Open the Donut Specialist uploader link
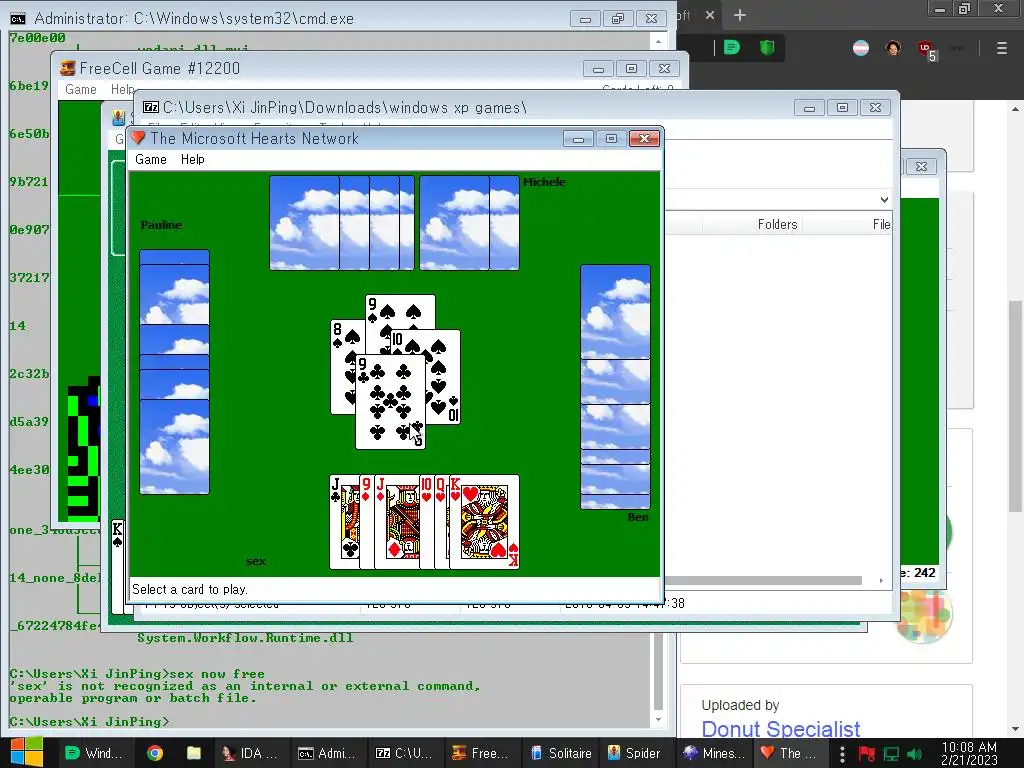This screenshot has width=1024, height=768. point(780,728)
